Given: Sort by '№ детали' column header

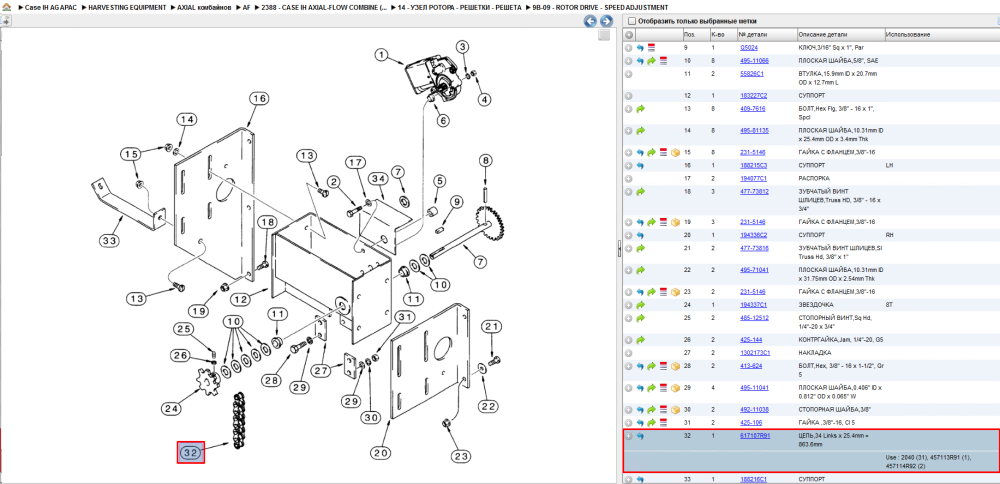Looking at the screenshot, I should pyautogui.click(x=767, y=34).
